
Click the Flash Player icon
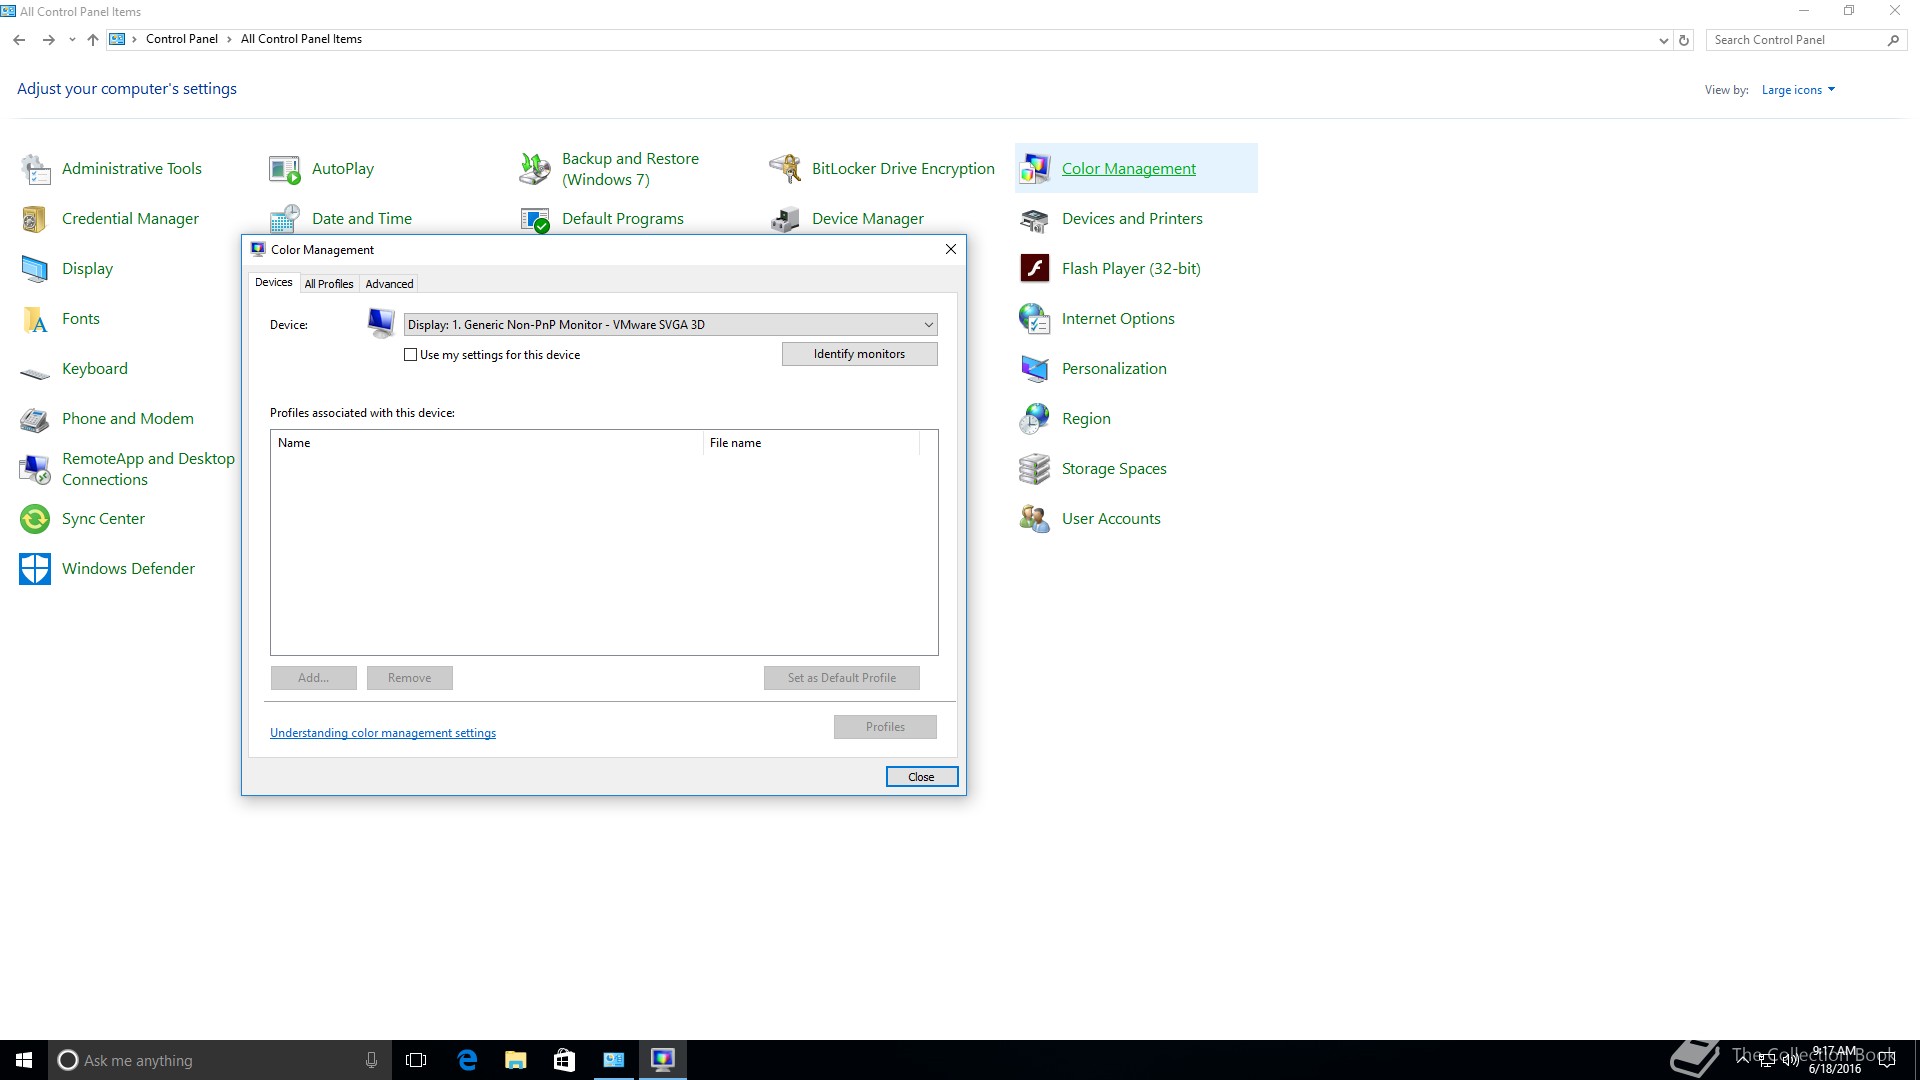point(1034,269)
